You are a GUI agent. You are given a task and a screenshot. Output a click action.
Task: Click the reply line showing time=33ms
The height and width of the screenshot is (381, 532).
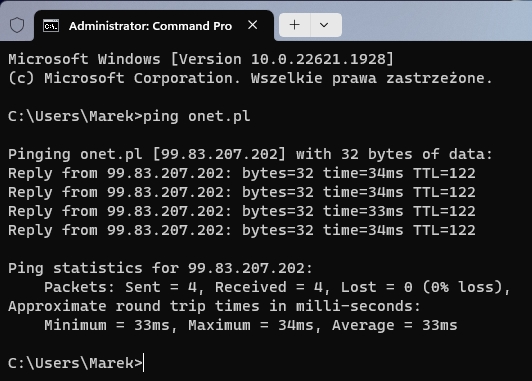(x=242, y=211)
